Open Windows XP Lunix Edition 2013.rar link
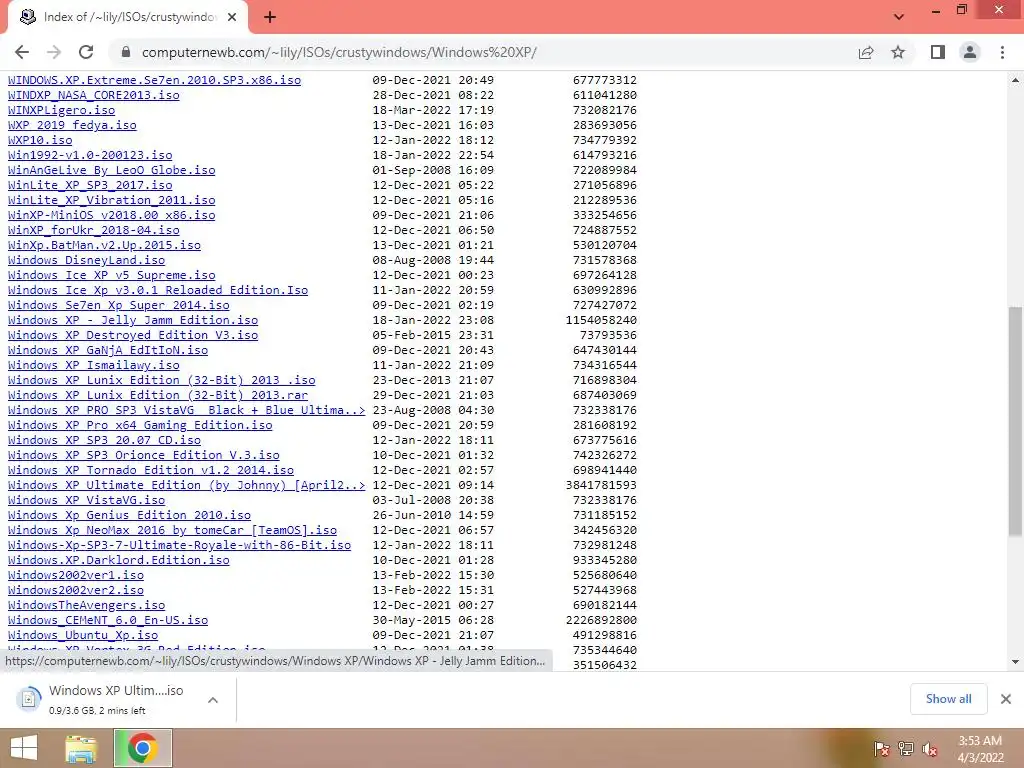The image size is (1024, 768). tap(157, 395)
